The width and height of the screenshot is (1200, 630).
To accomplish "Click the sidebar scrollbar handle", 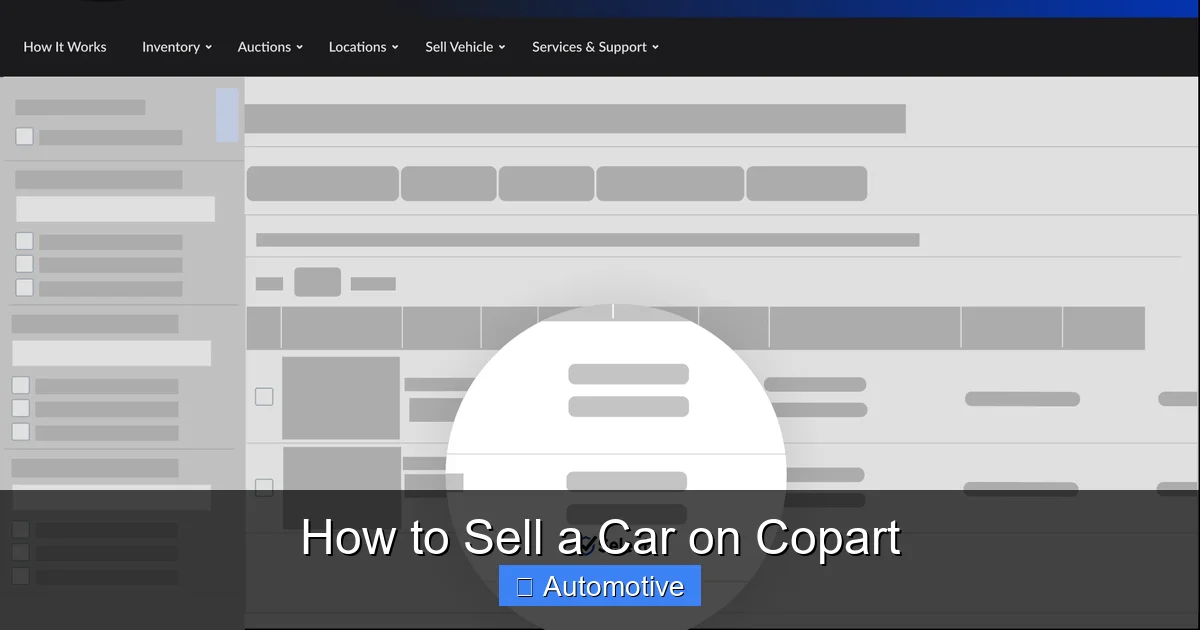I will coord(228,115).
